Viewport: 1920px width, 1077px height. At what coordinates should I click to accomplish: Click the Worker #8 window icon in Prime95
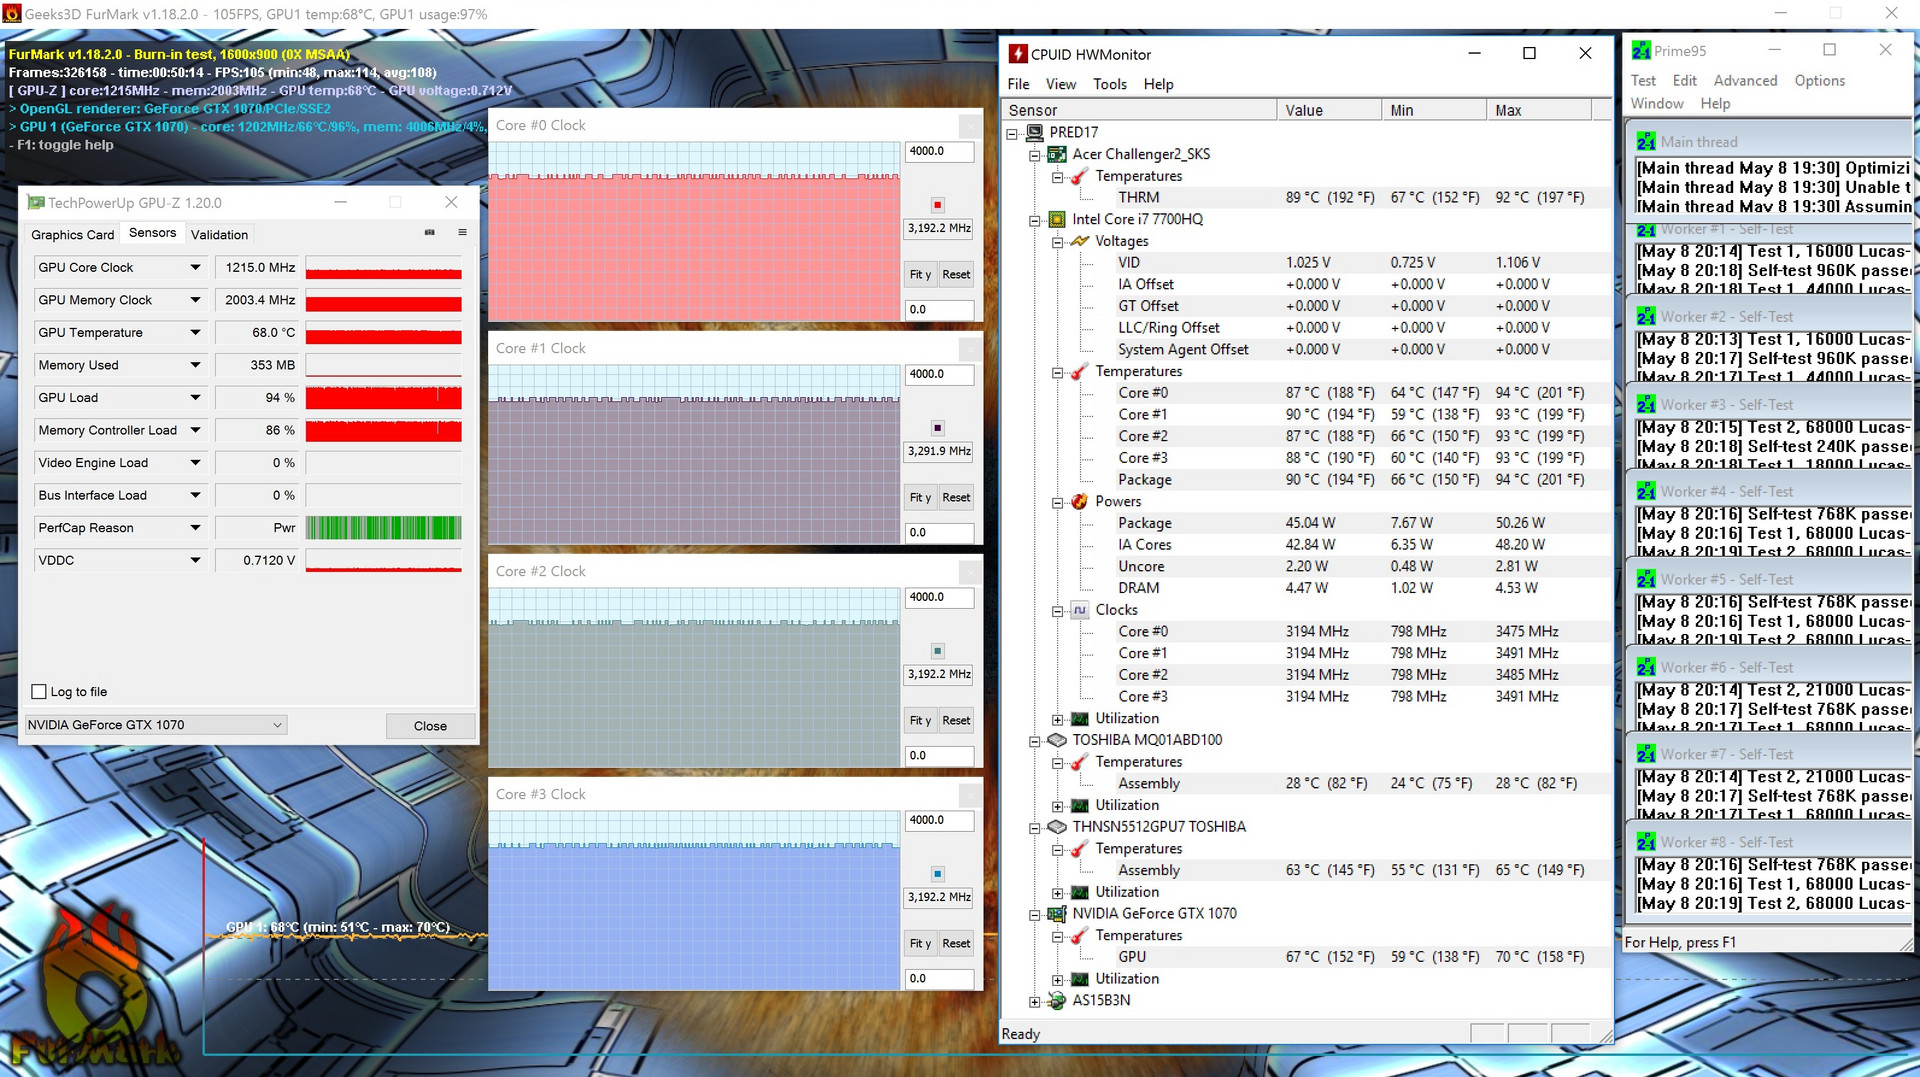[x=1646, y=842]
